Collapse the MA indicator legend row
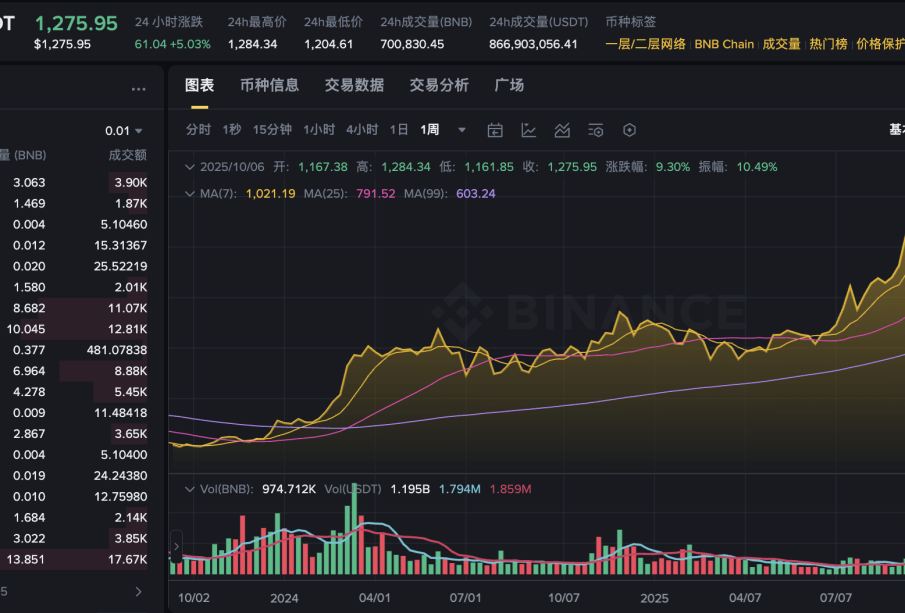The image size is (905, 613). tap(189, 193)
